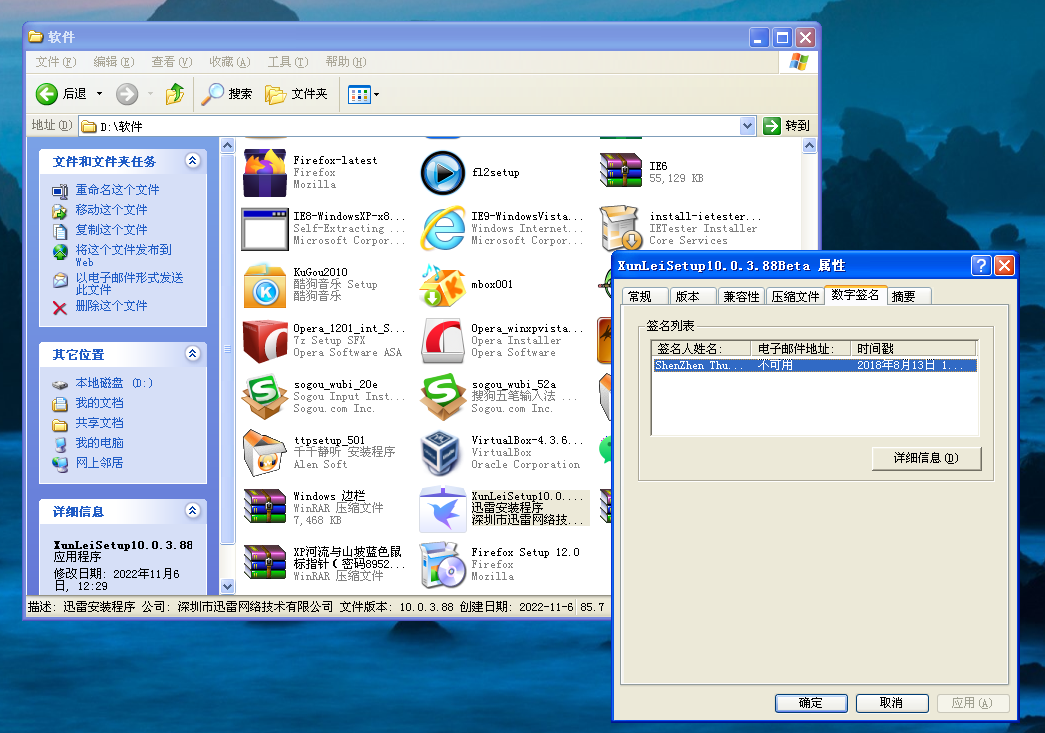The image size is (1045, 733).
Task: Open the 工具(T) menu
Action: pyautogui.click(x=286, y=62)
